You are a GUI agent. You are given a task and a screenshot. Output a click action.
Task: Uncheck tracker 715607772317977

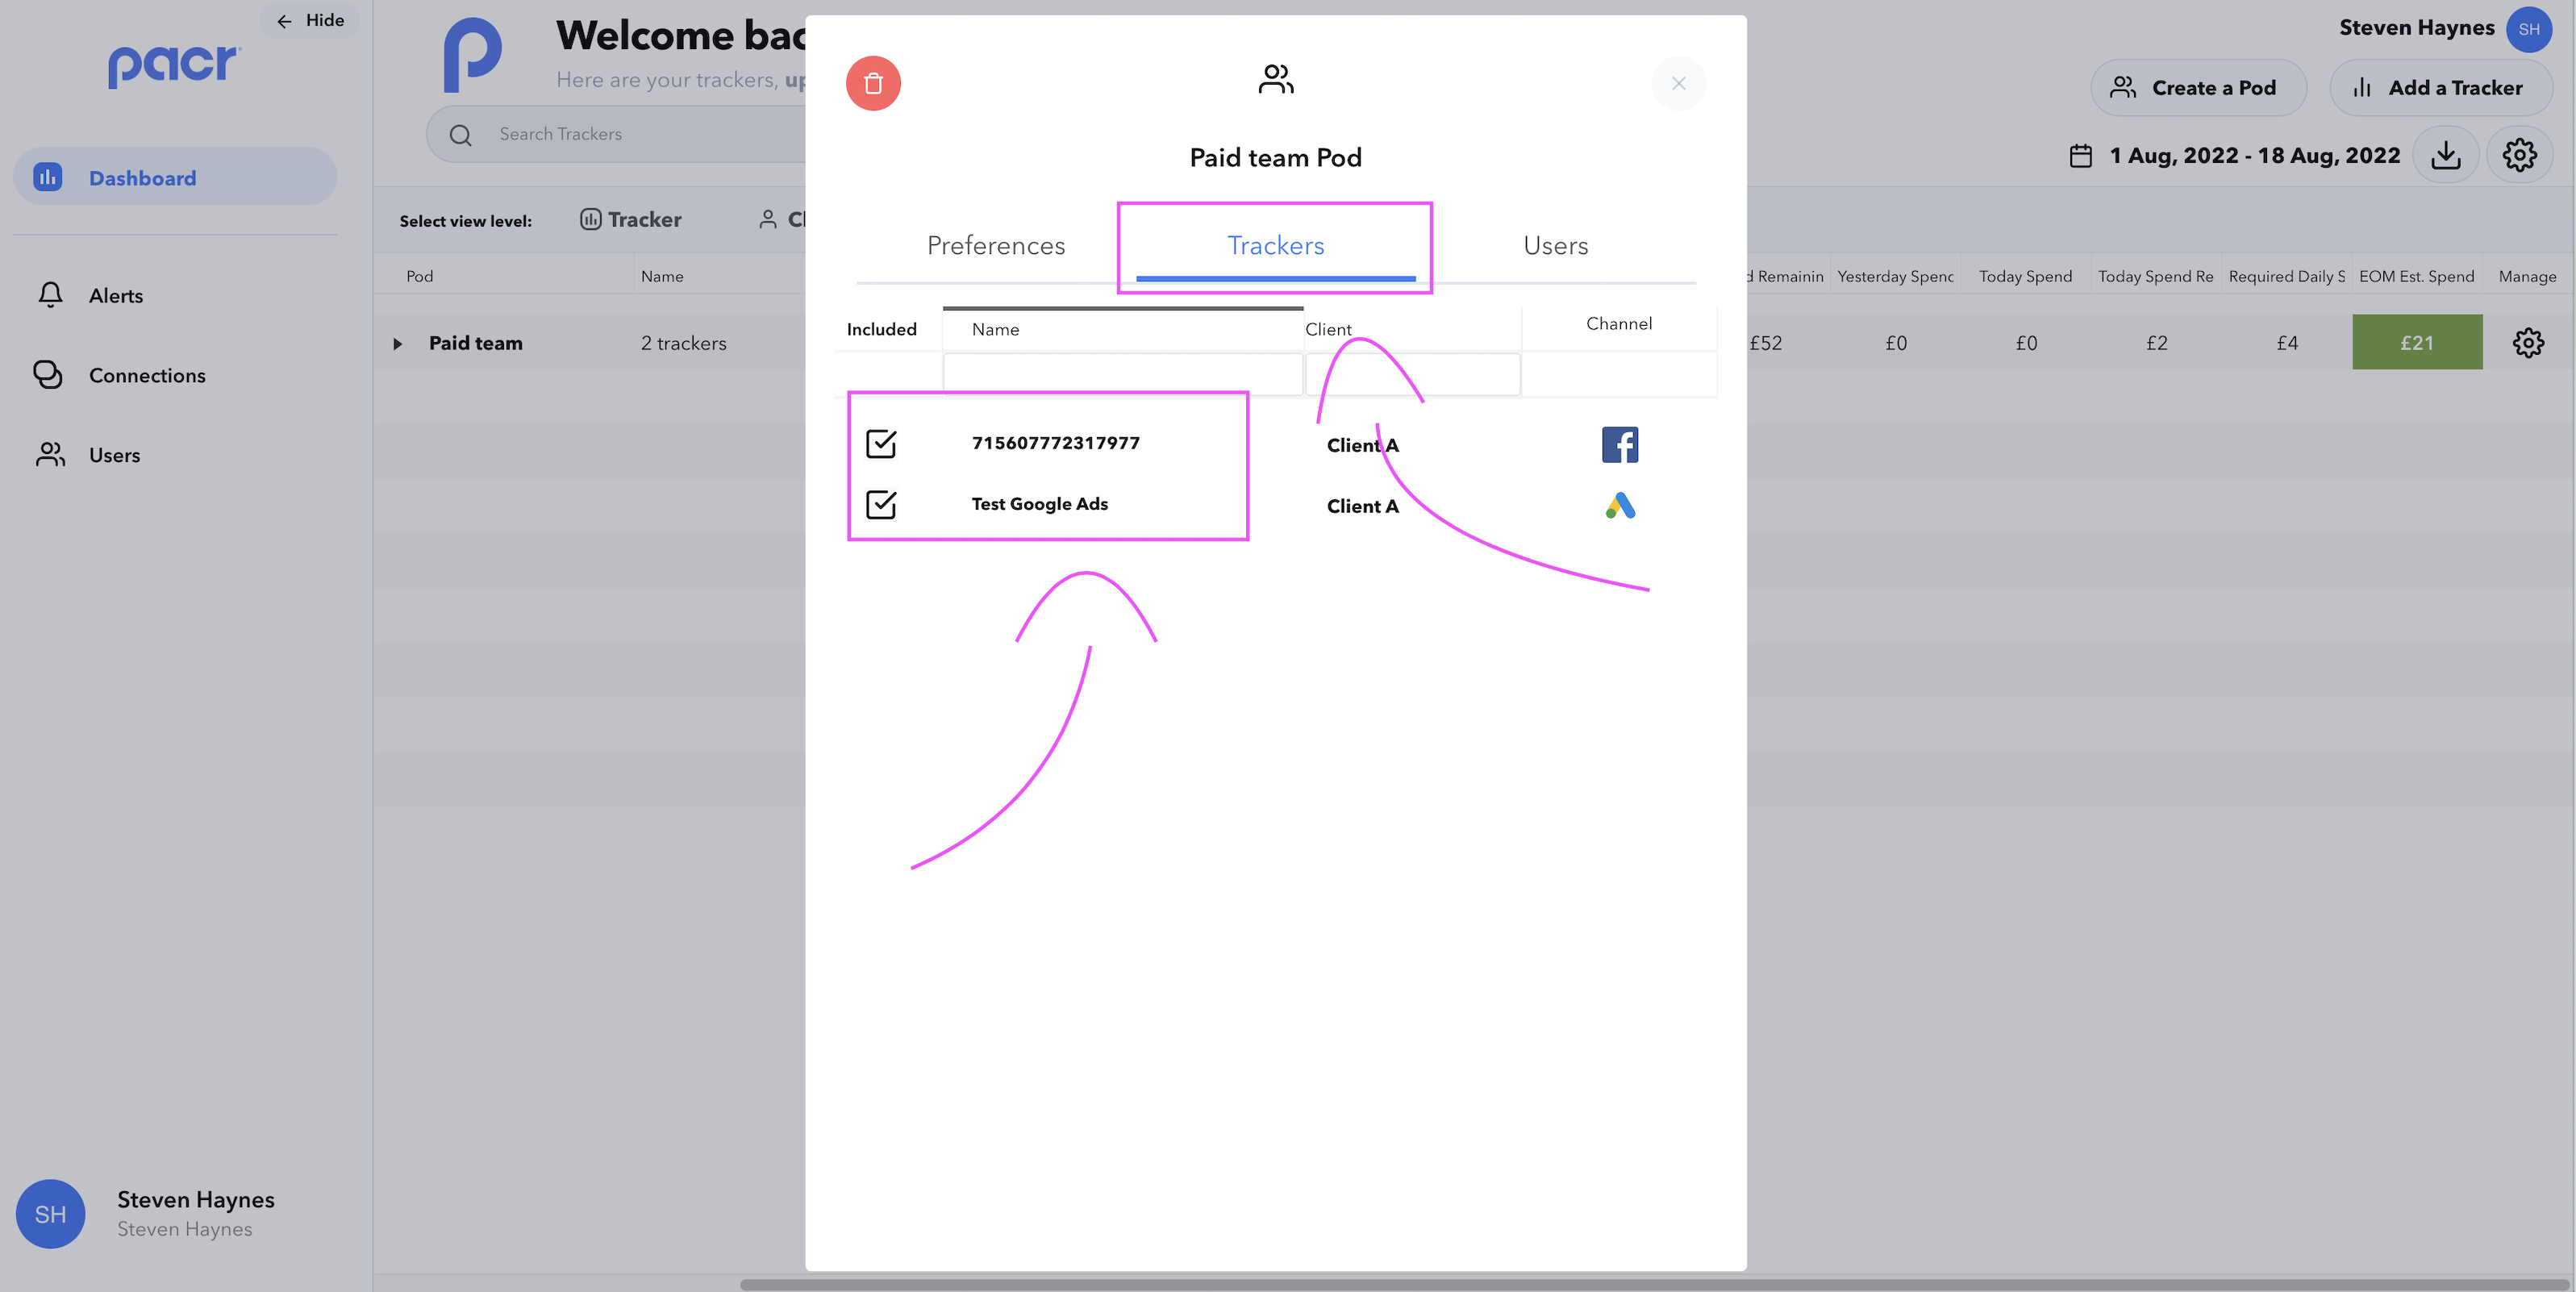pos(880,443)
